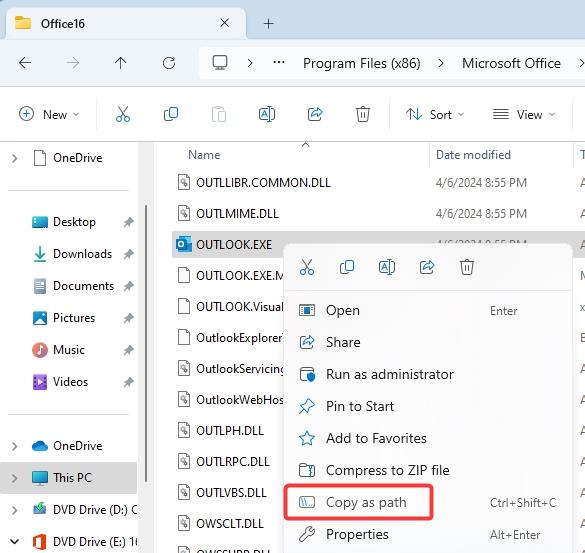Screen dimensions: 585x553
Task: Refresh the current folder view
Action: [x=169, y=63]
